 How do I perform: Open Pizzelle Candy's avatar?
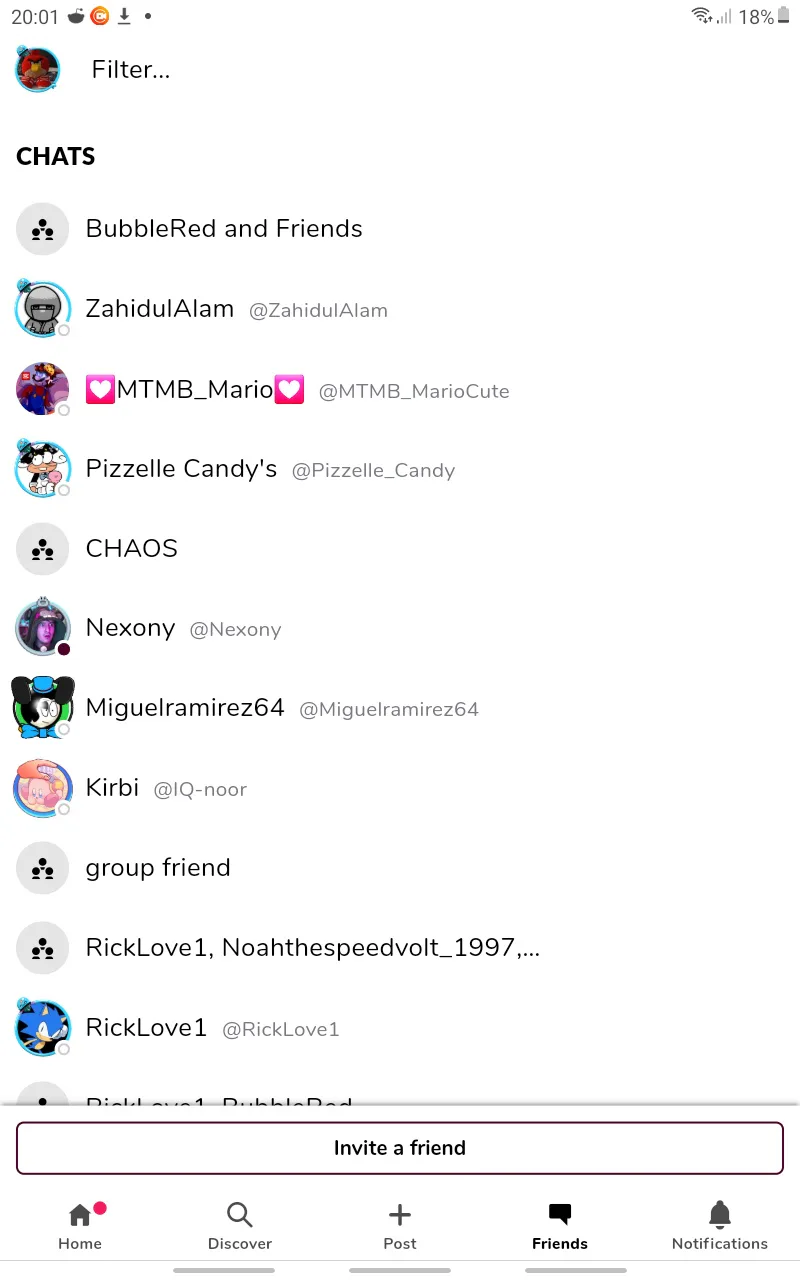click(x=42, y=468)
